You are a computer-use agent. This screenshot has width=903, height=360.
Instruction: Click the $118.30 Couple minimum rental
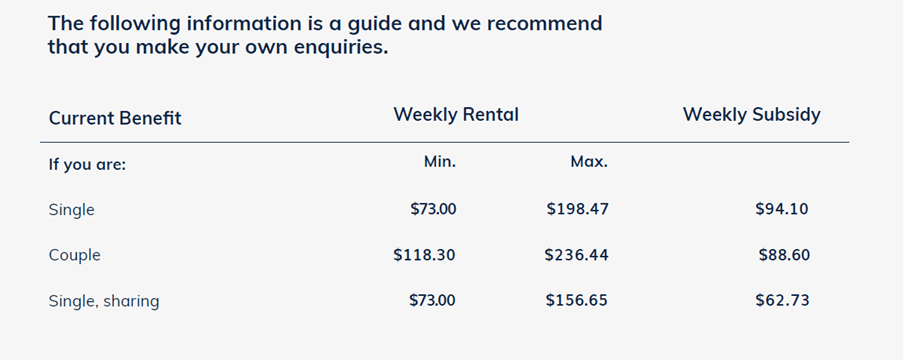coord(424,255)
